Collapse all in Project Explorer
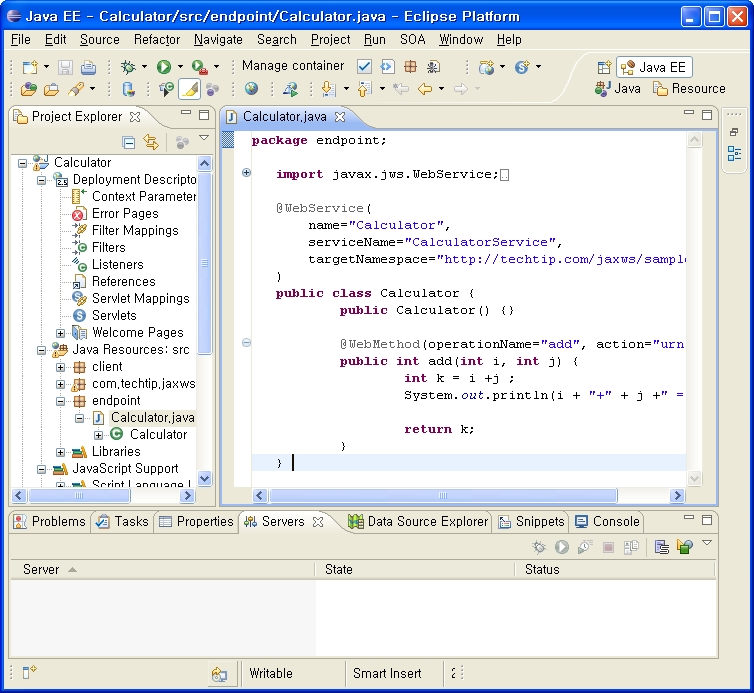 [x=128, y=142]
